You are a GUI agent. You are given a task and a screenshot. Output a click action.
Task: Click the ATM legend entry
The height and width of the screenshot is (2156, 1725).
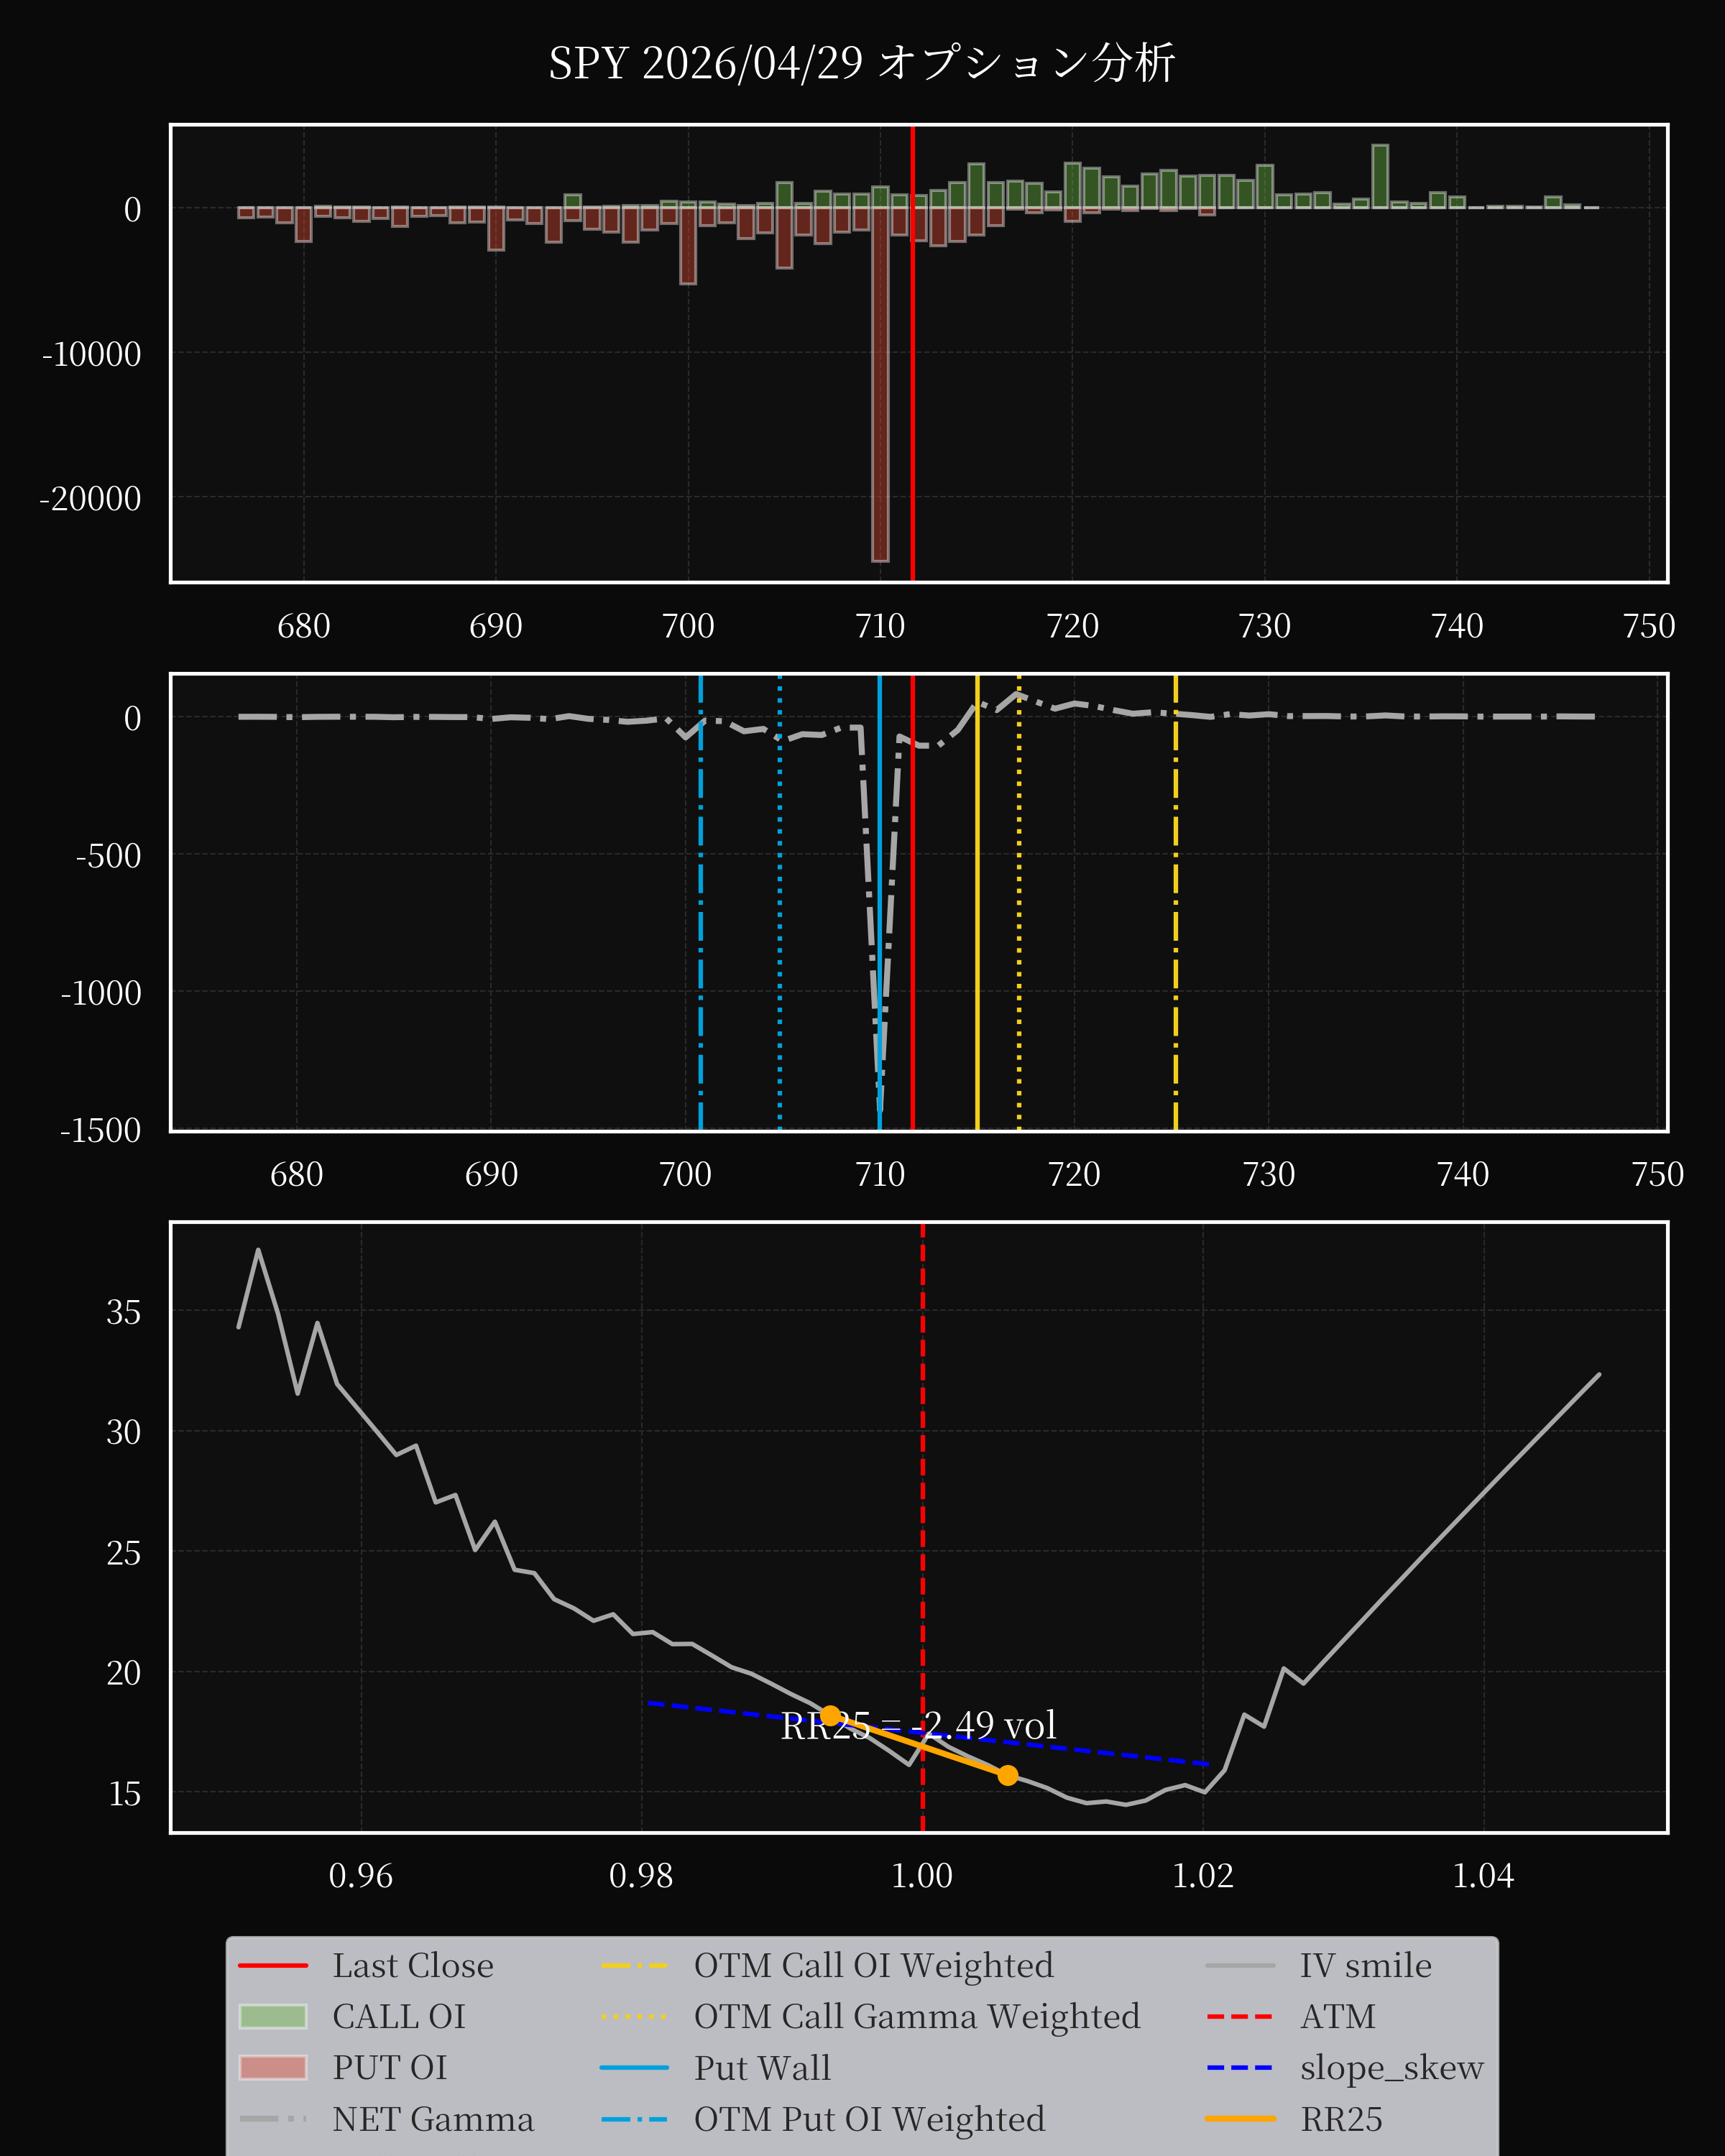point(1291,2016)
